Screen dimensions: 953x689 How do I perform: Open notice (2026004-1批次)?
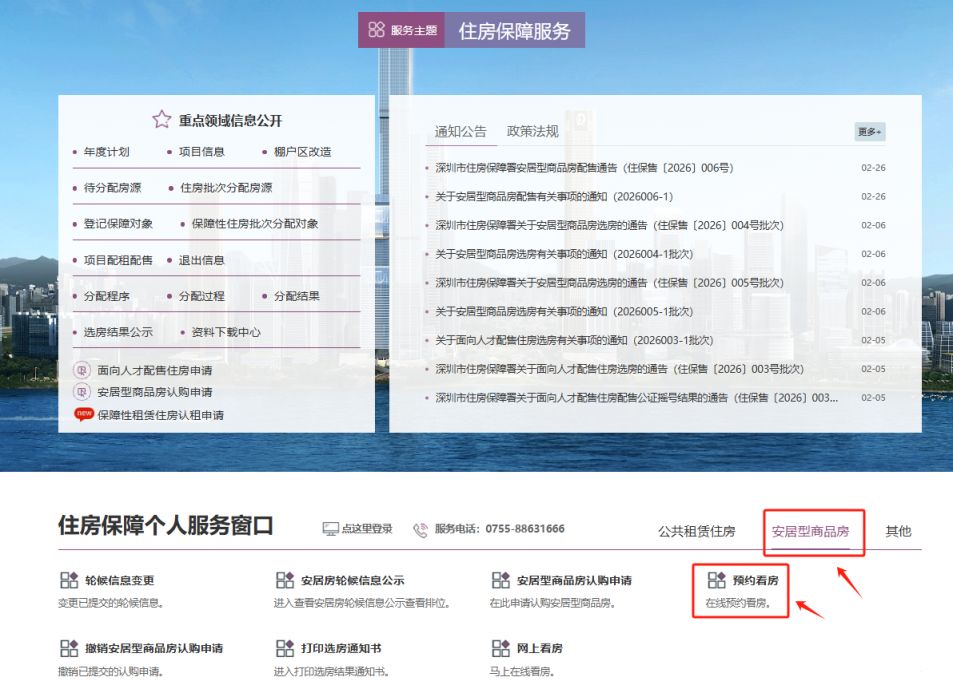point(564,254)
